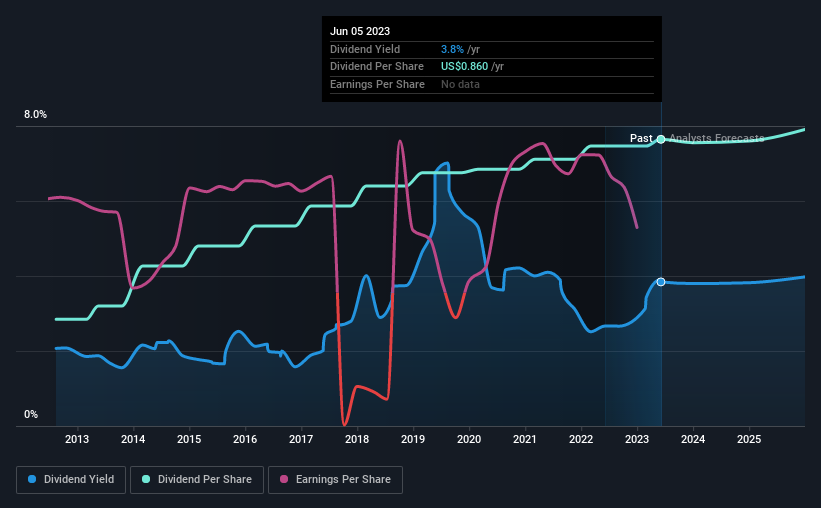Click the teal data point marker near Past
Screen dimensions: 821x508
coord(661,139)
